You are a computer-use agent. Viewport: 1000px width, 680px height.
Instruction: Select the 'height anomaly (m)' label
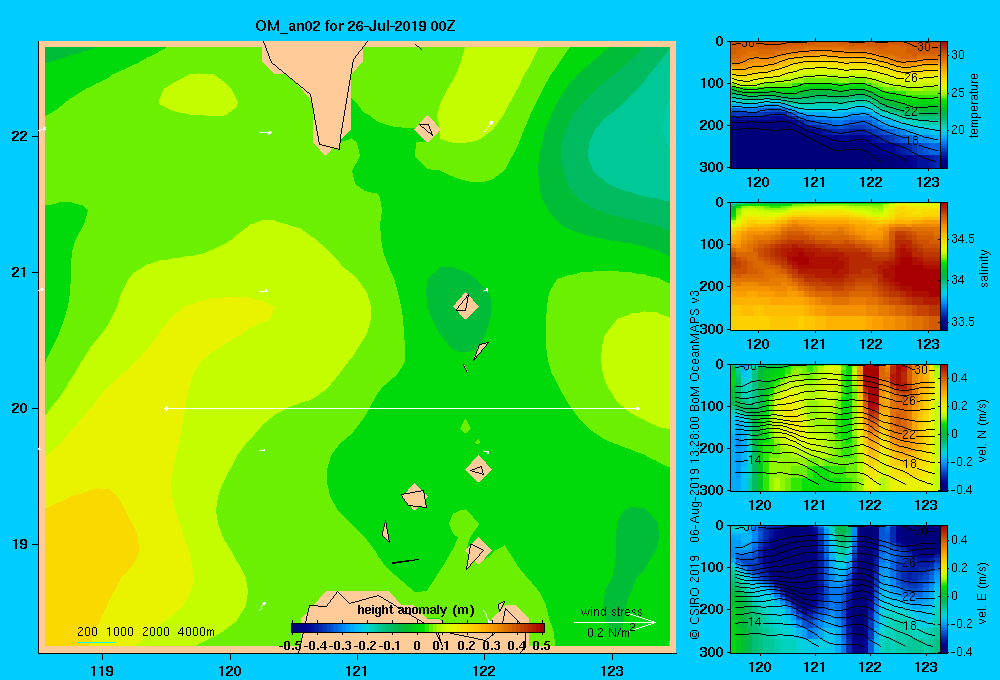point(416,610)
